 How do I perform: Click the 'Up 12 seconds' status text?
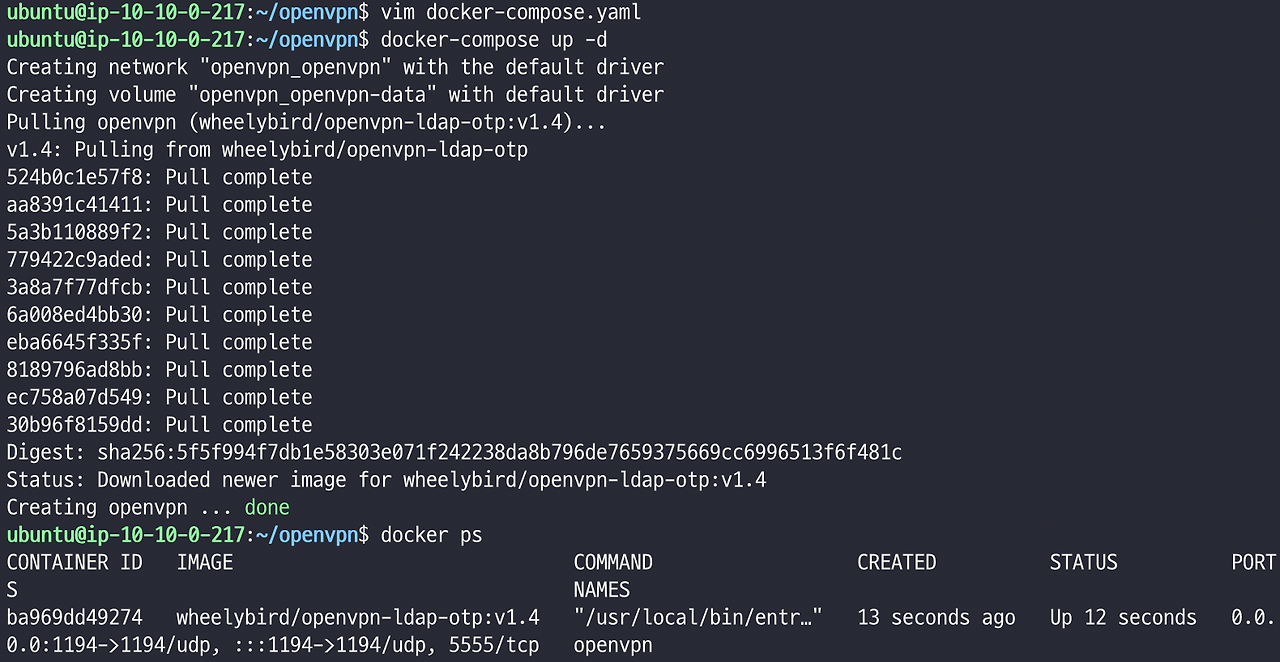(x=1123, y=618)
